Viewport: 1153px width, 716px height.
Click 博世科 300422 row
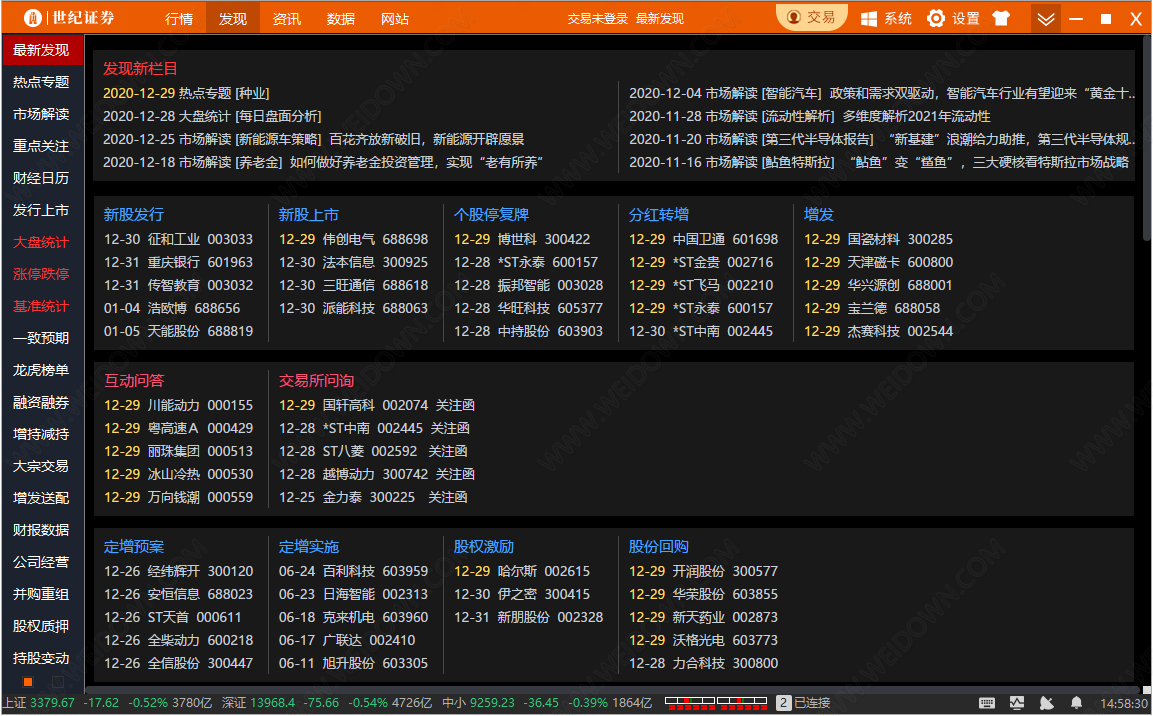coord(521,240)
